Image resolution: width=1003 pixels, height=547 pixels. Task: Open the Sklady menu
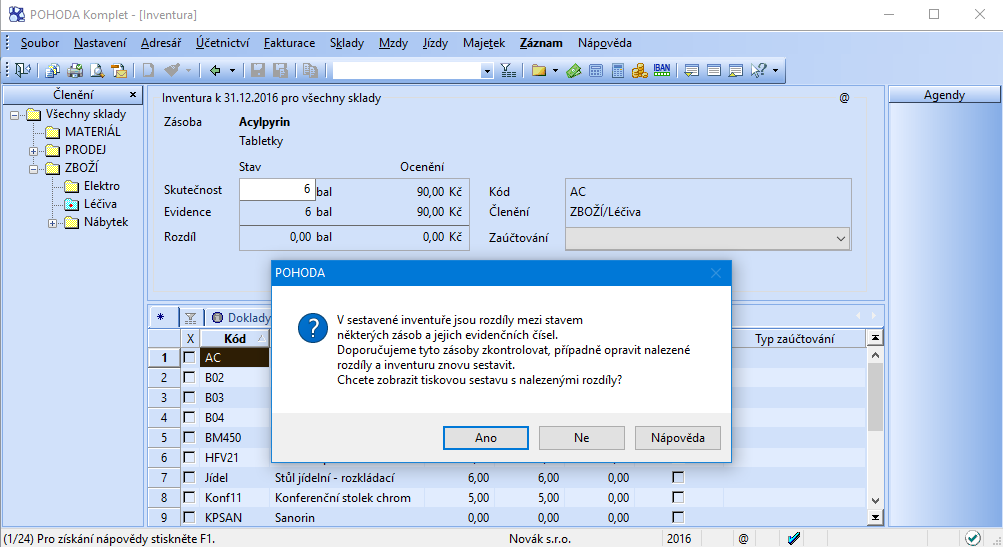(x=347, y=43)
